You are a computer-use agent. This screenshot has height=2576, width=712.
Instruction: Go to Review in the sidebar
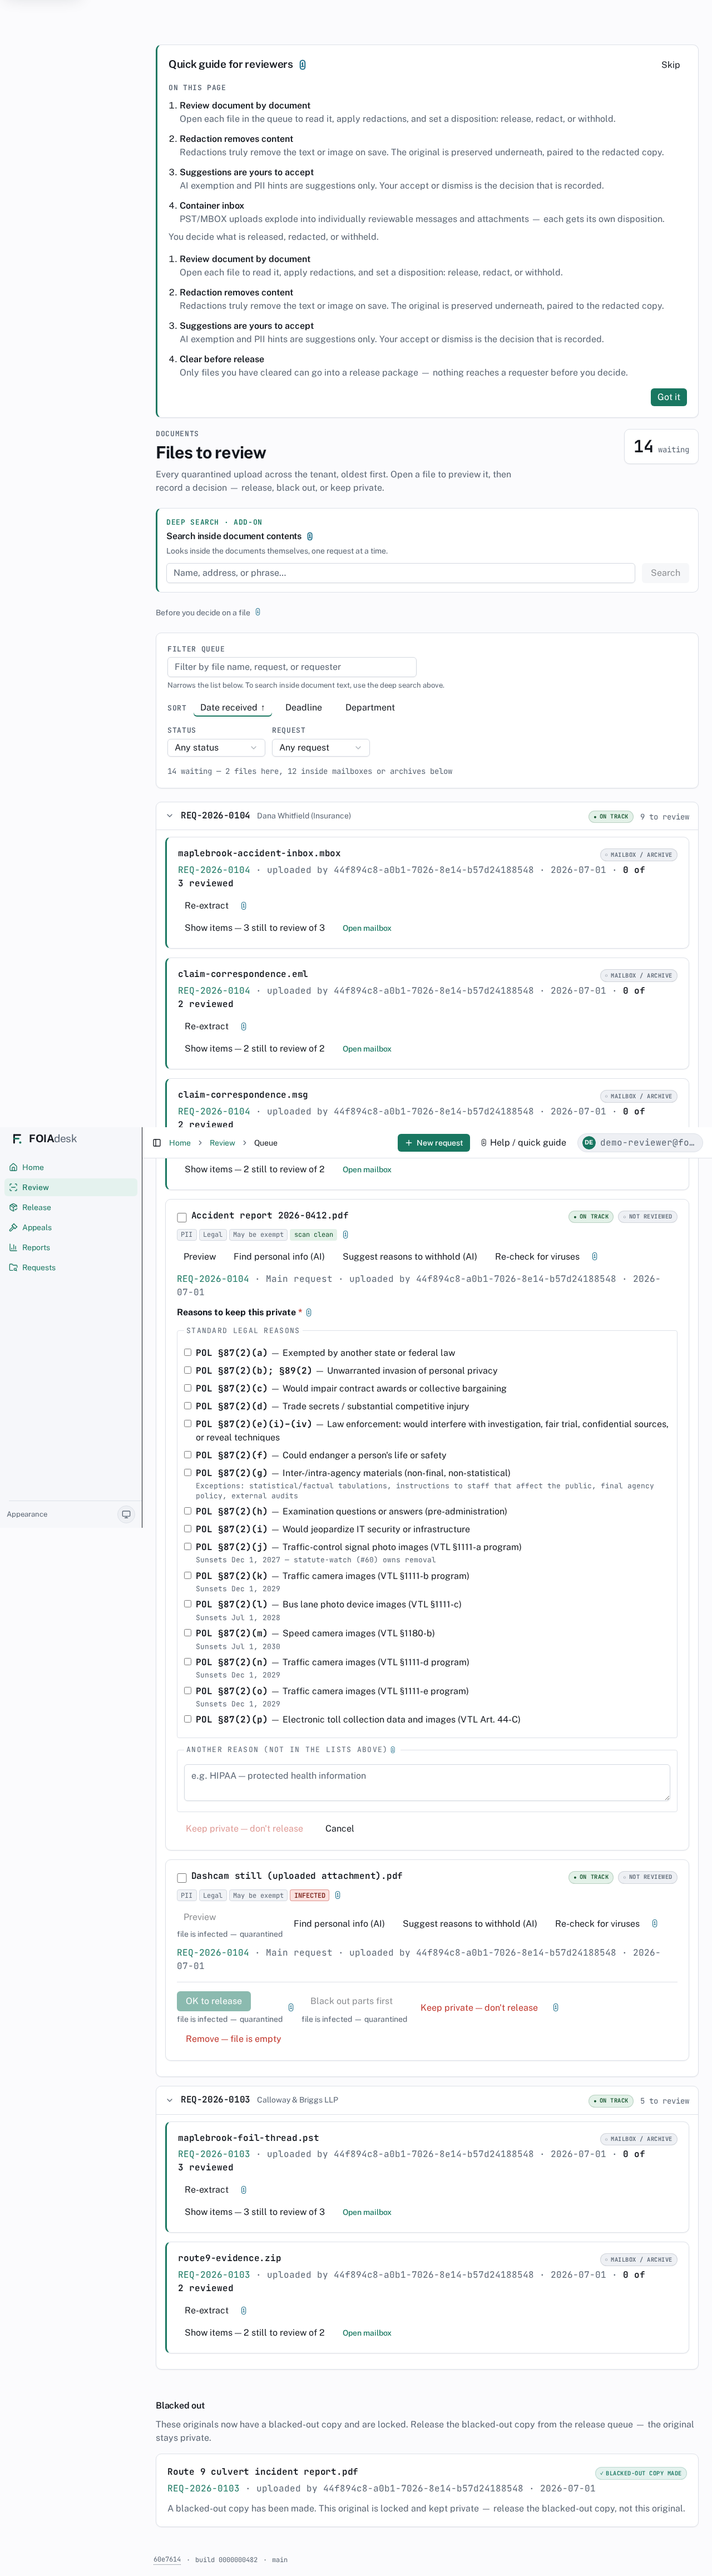[x=70, y=1188]
